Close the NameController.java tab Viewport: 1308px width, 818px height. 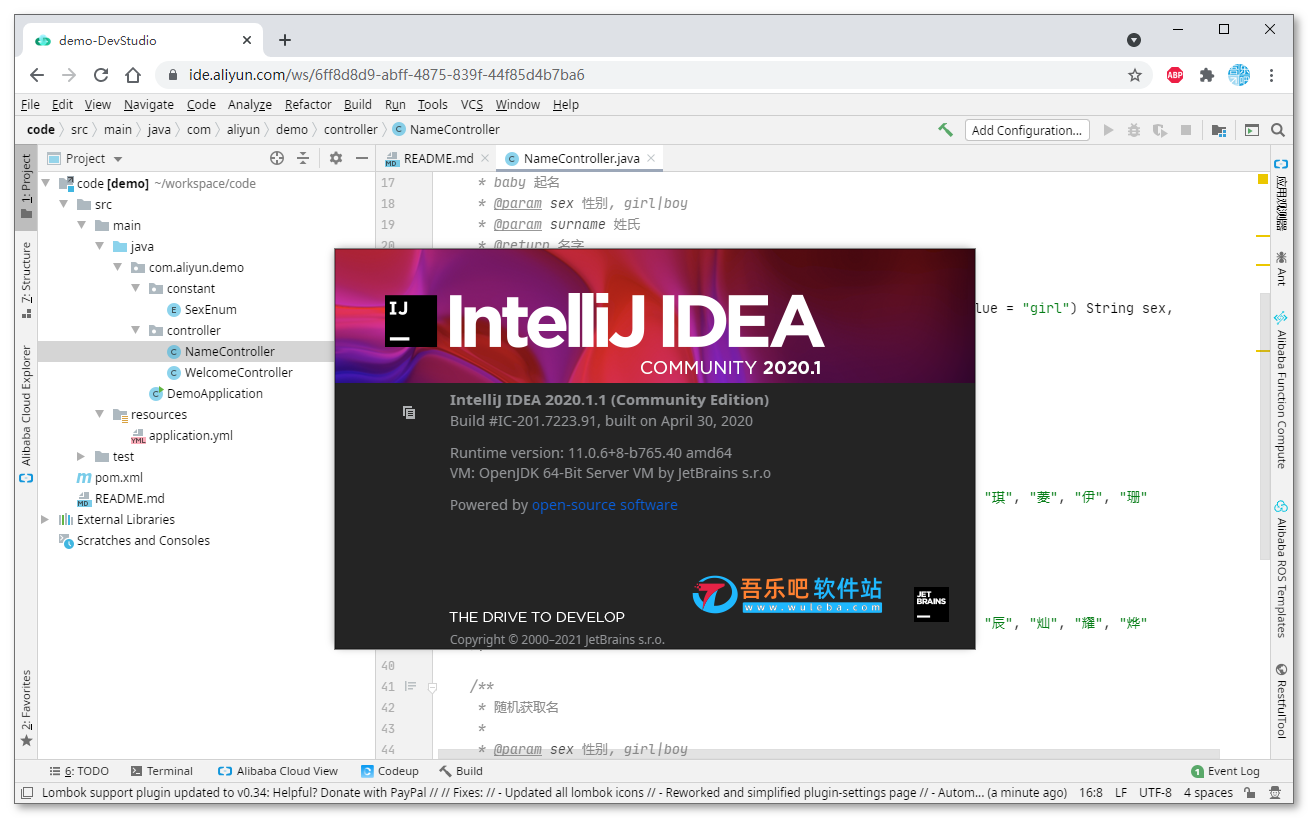click(651, 158)
